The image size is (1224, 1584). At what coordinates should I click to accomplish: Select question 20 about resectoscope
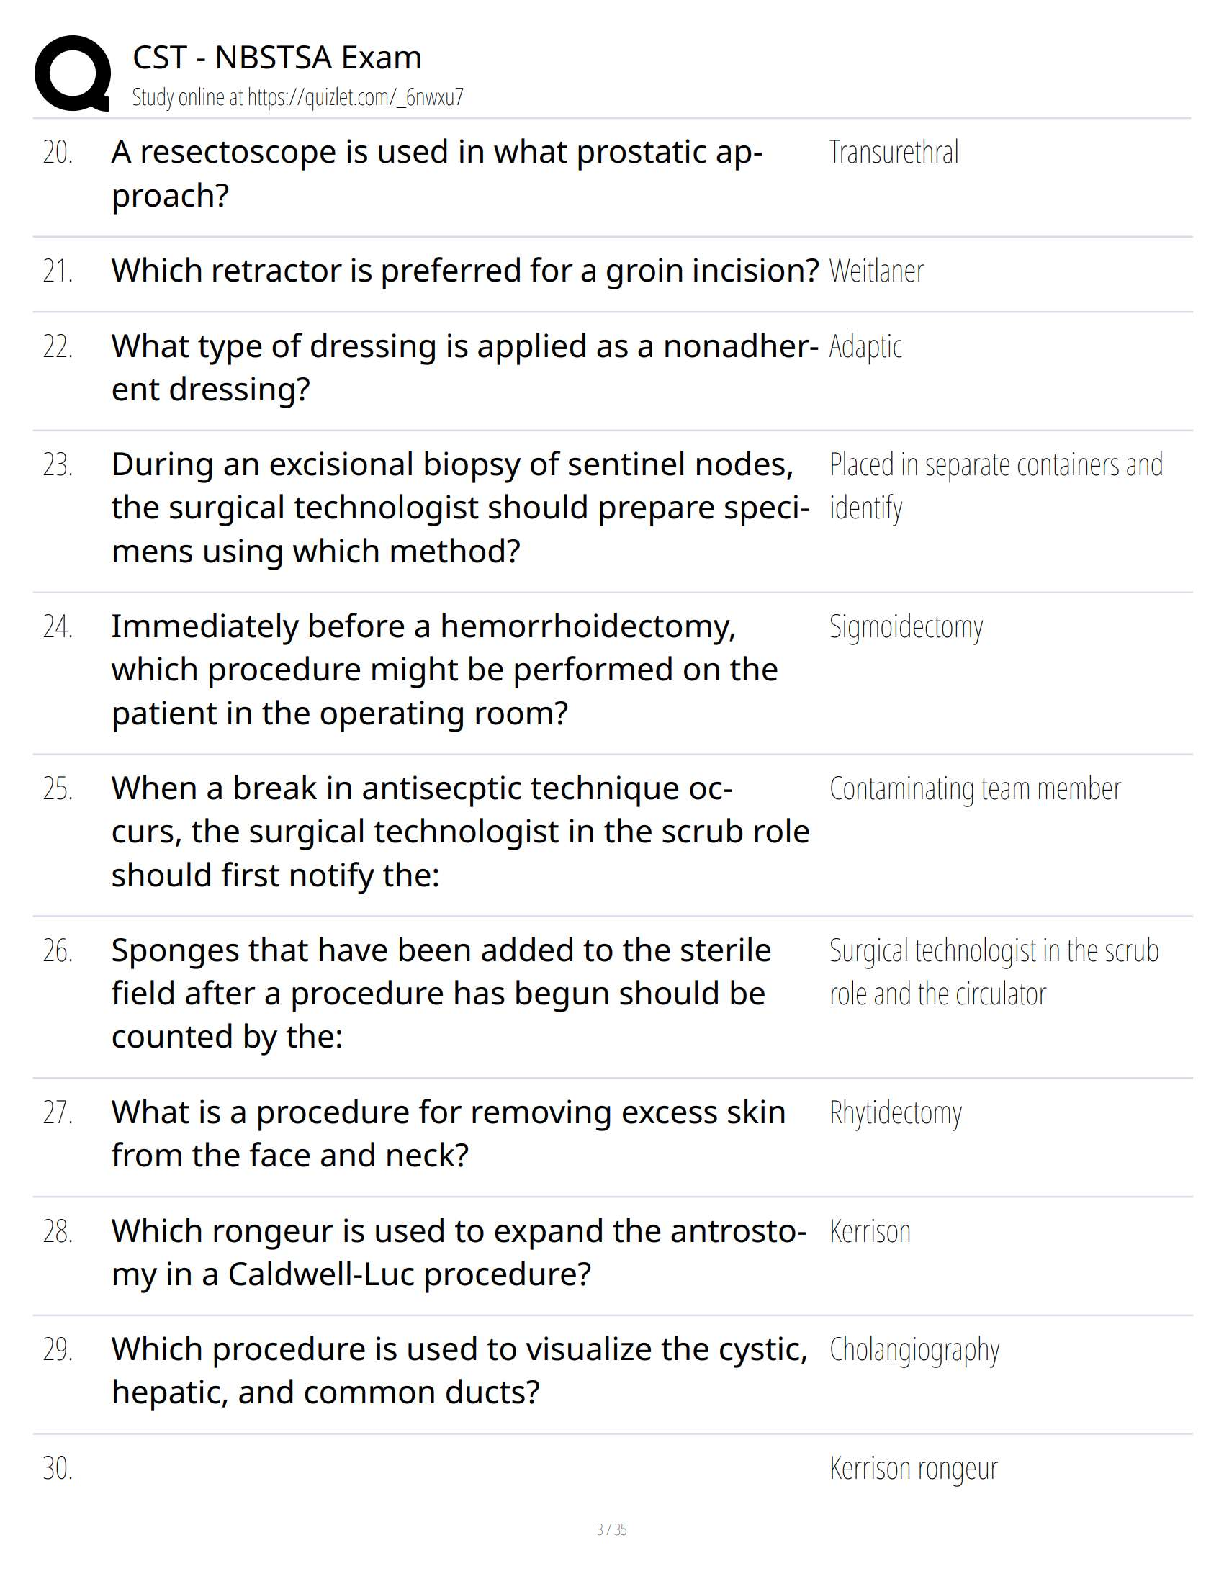[x=436, y=173]
